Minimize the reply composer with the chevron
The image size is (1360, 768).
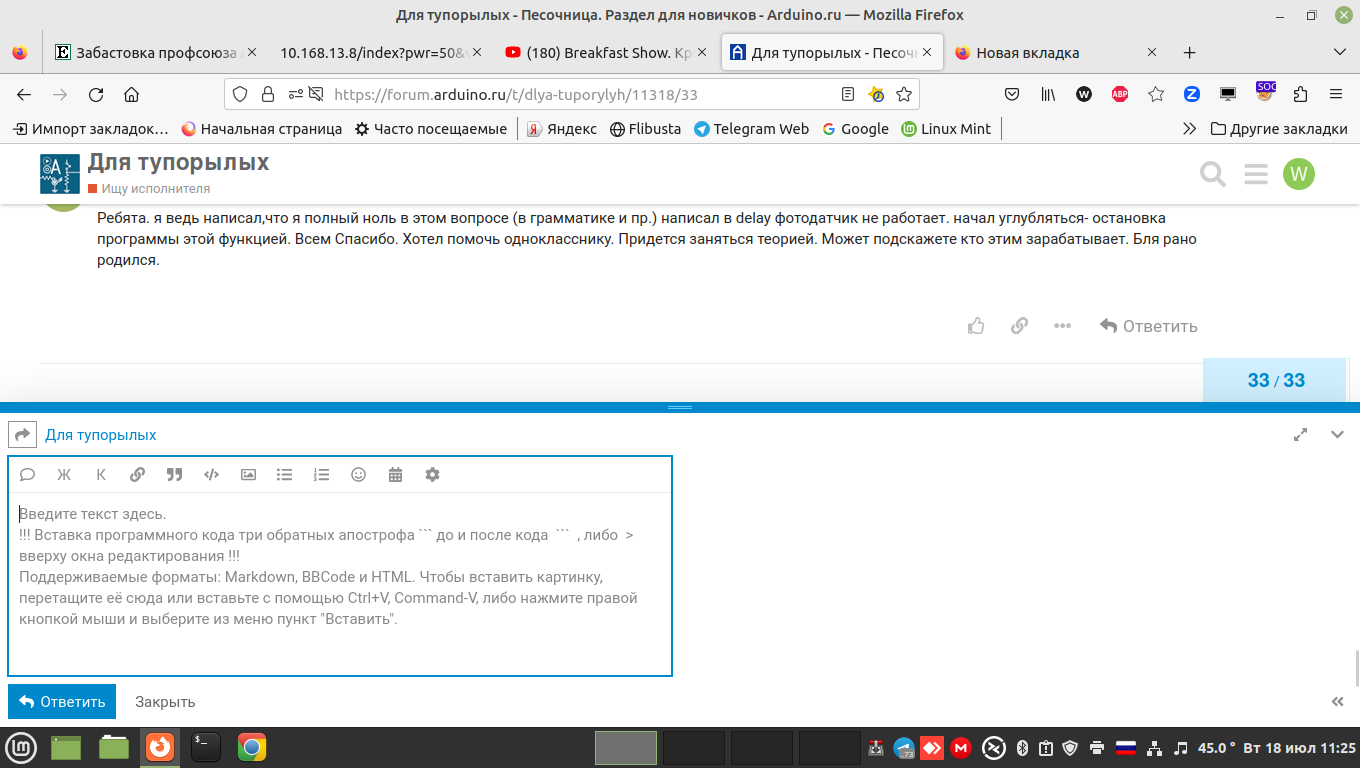[1337, 435]
